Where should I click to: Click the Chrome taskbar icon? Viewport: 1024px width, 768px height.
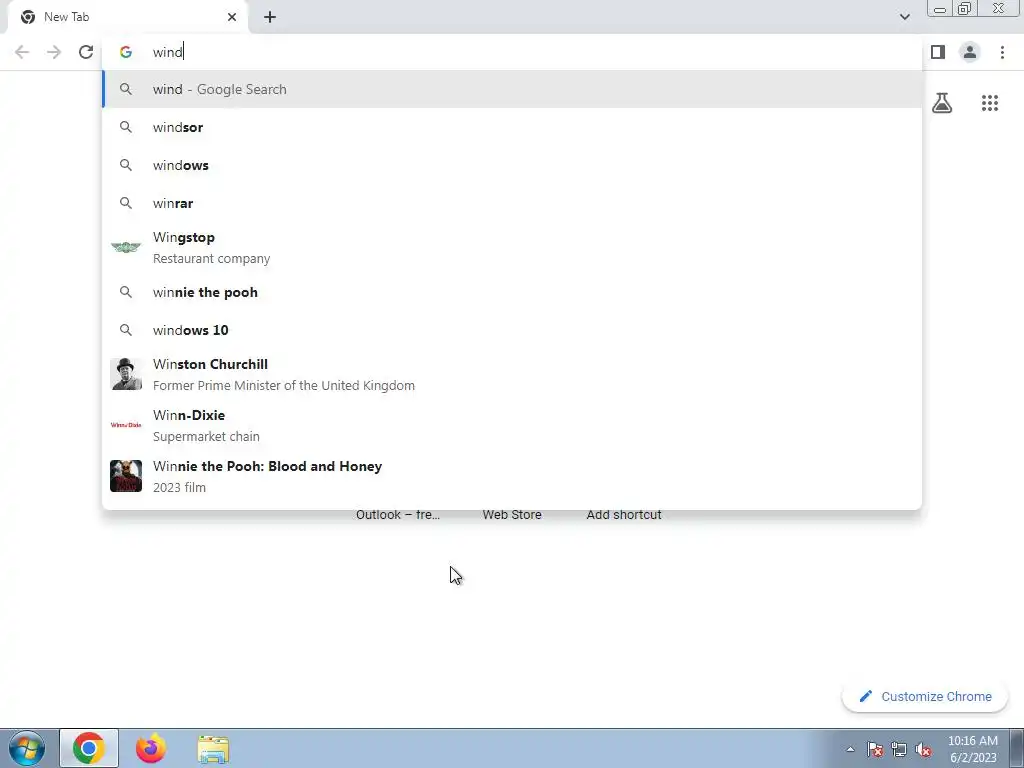(x=89, y=748)
